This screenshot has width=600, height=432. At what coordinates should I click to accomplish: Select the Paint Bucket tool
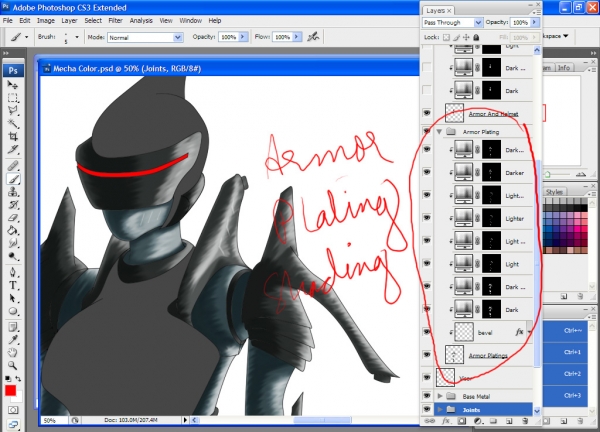[x=13, y=230]
